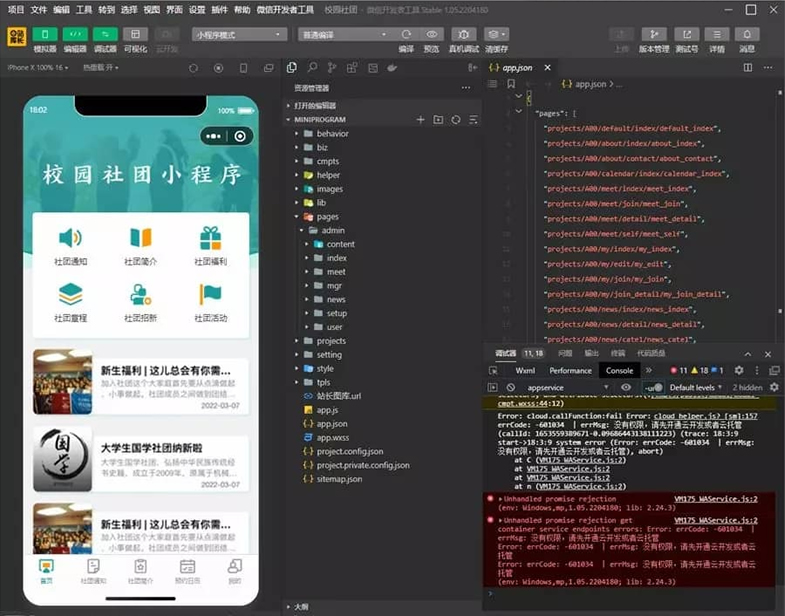This screenshot has height=616, width=785.
Task: Refresh the MINIPROGRAM file explorer
Action: coord(456,120)
